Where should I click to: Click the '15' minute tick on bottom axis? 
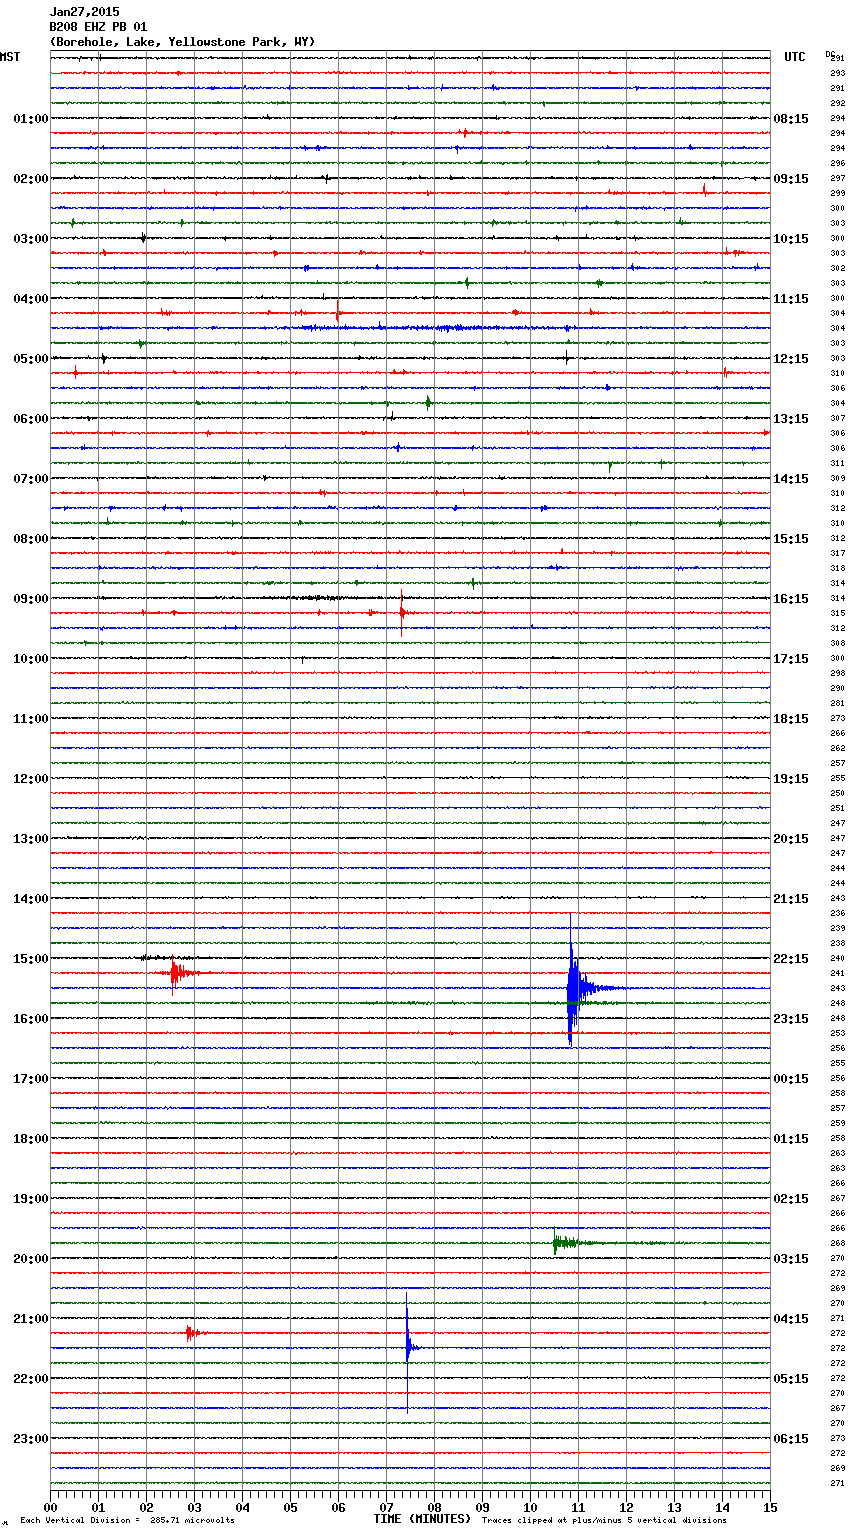(x=770, y=1506)
